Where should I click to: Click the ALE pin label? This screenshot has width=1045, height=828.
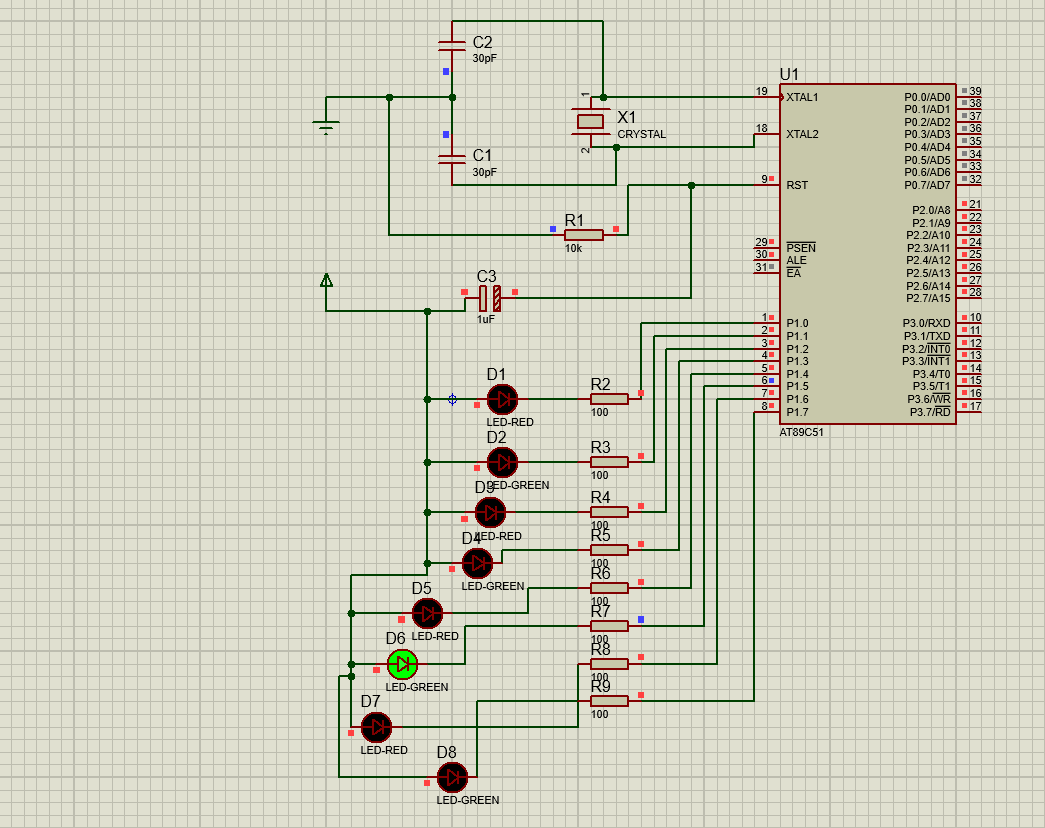[796, 261]
